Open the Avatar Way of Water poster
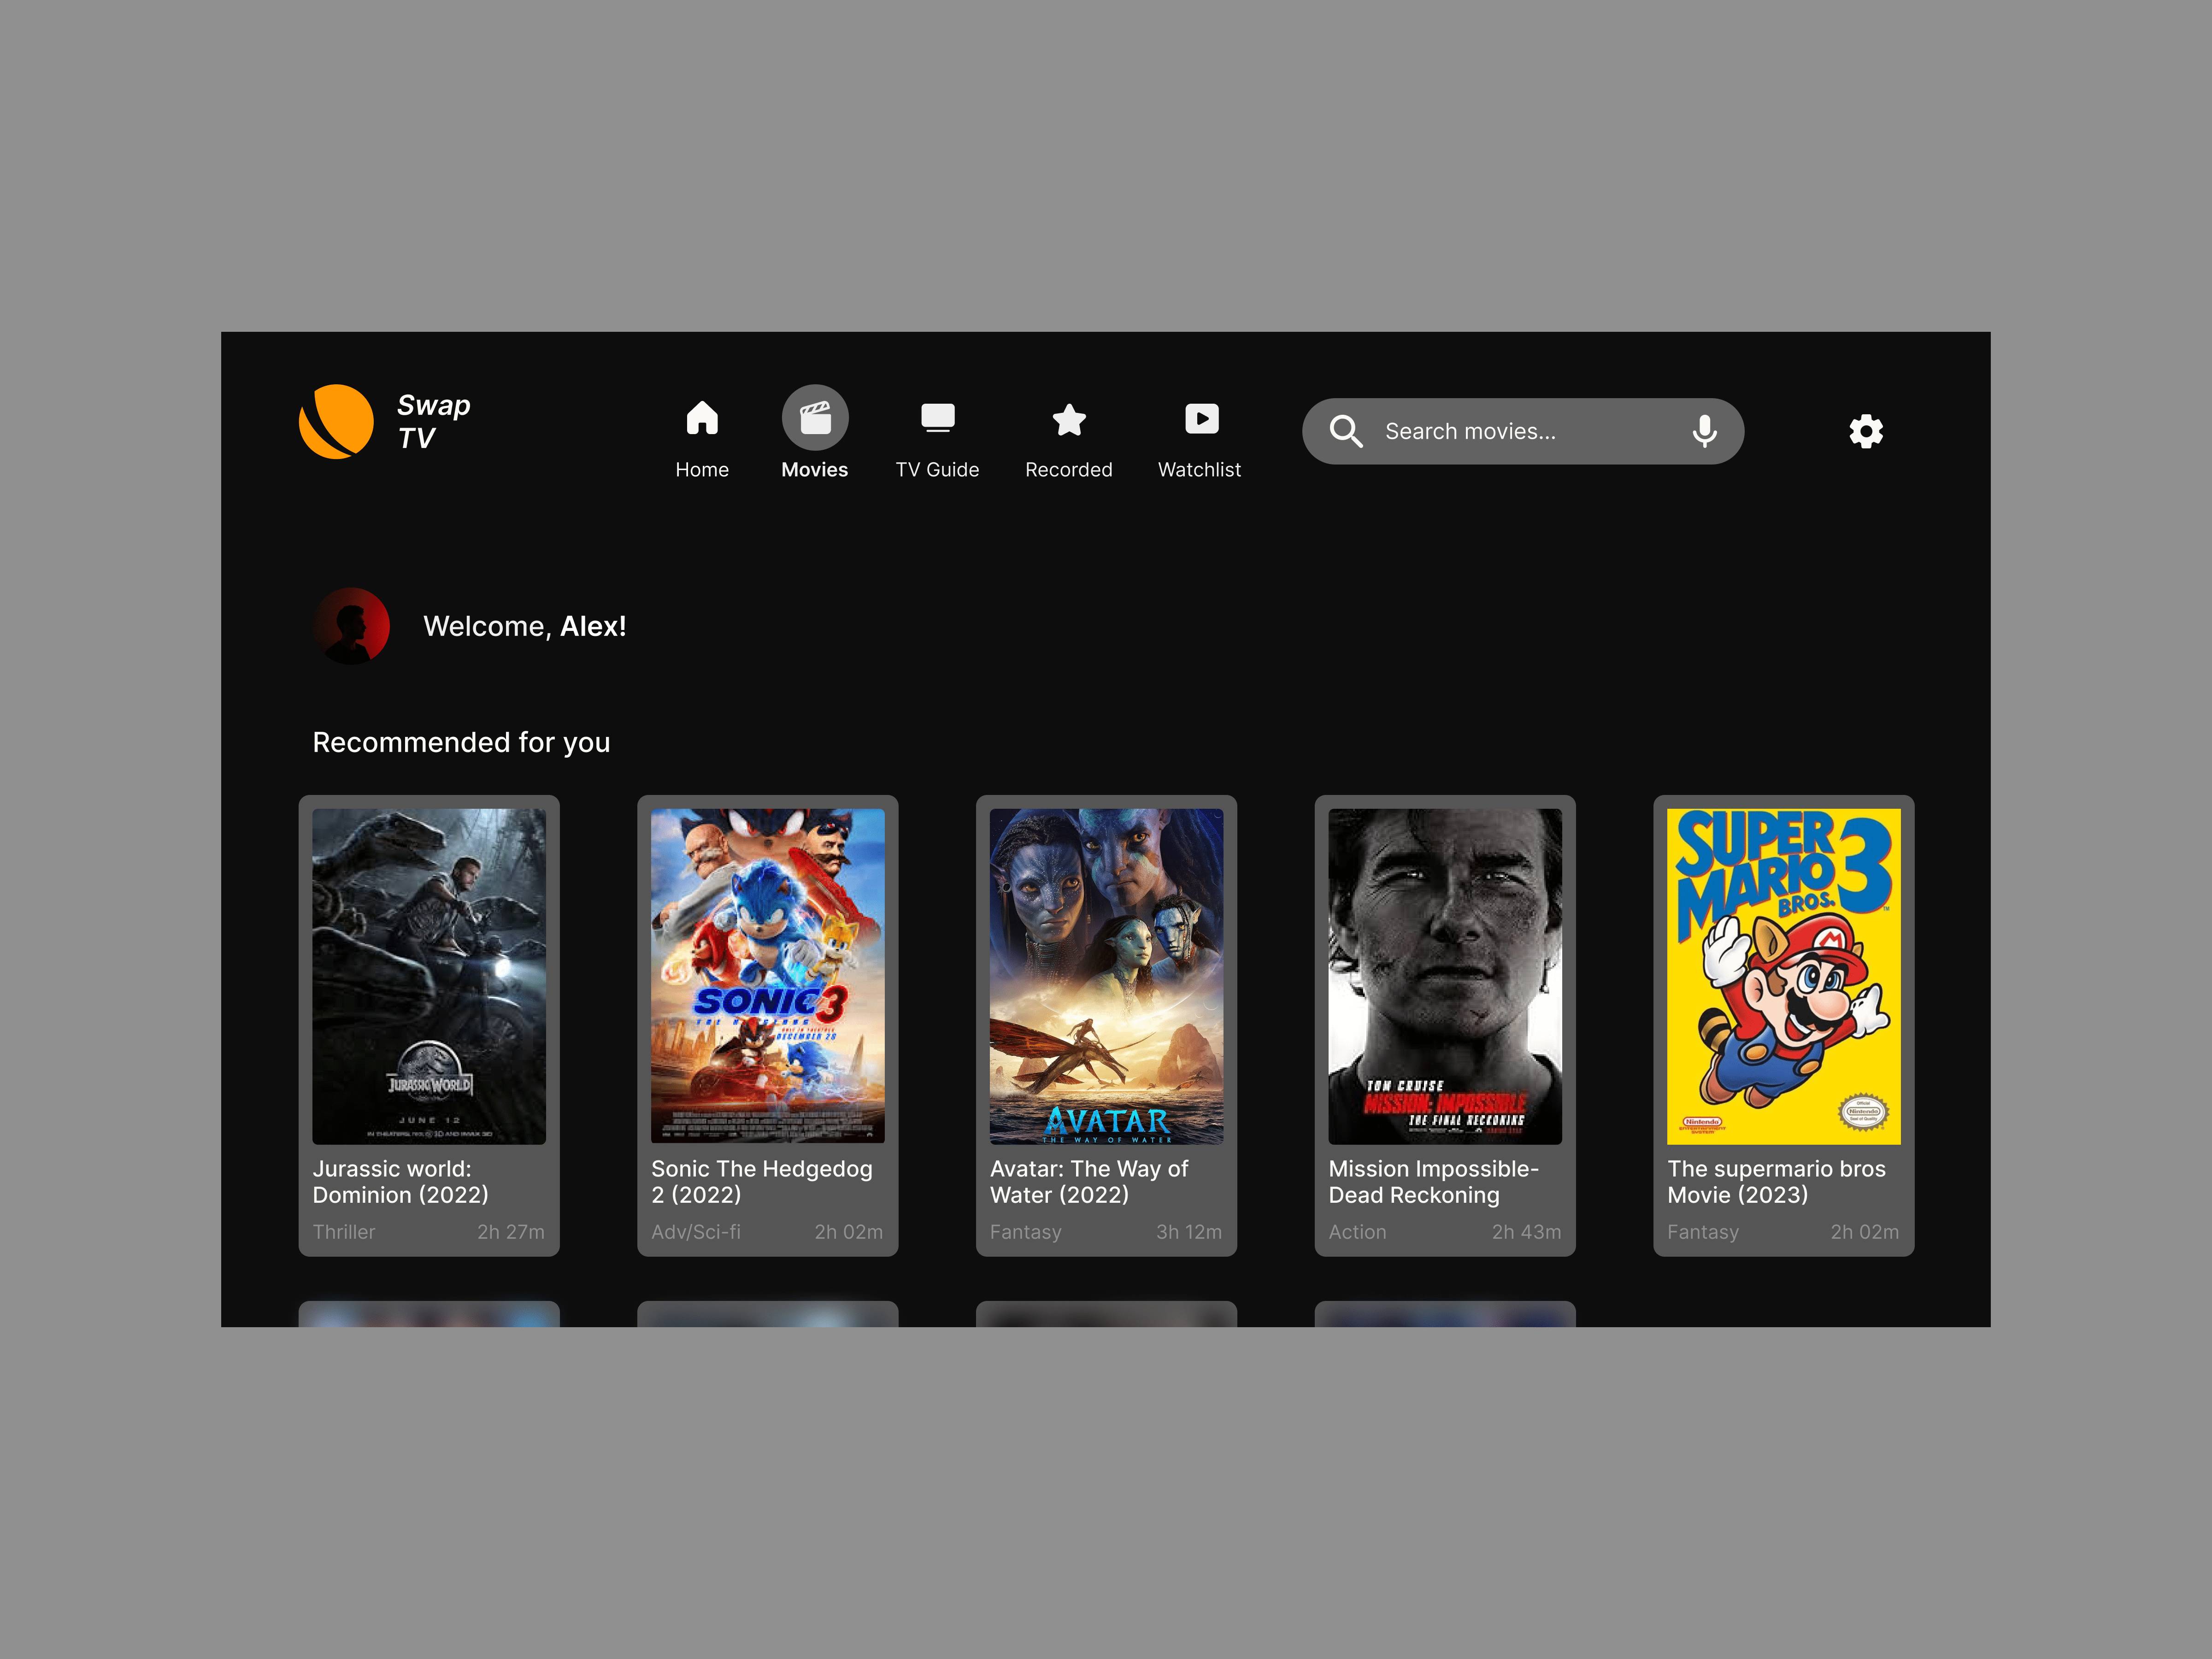This screenshot has height=1659, width=2212. tap(1106, 976)
